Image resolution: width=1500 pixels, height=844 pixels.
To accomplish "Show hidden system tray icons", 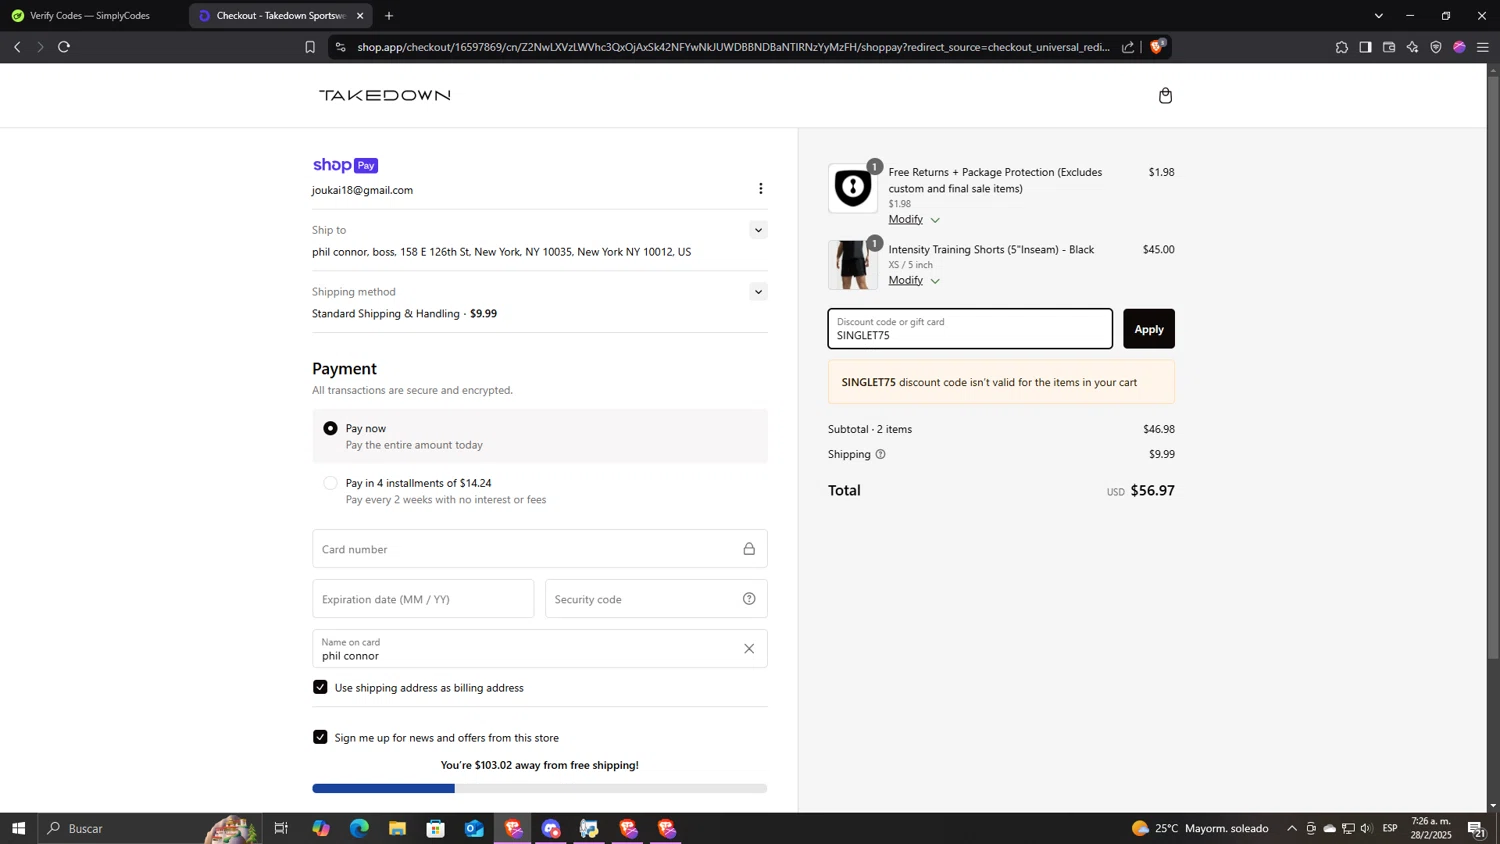I will 1291,828.
